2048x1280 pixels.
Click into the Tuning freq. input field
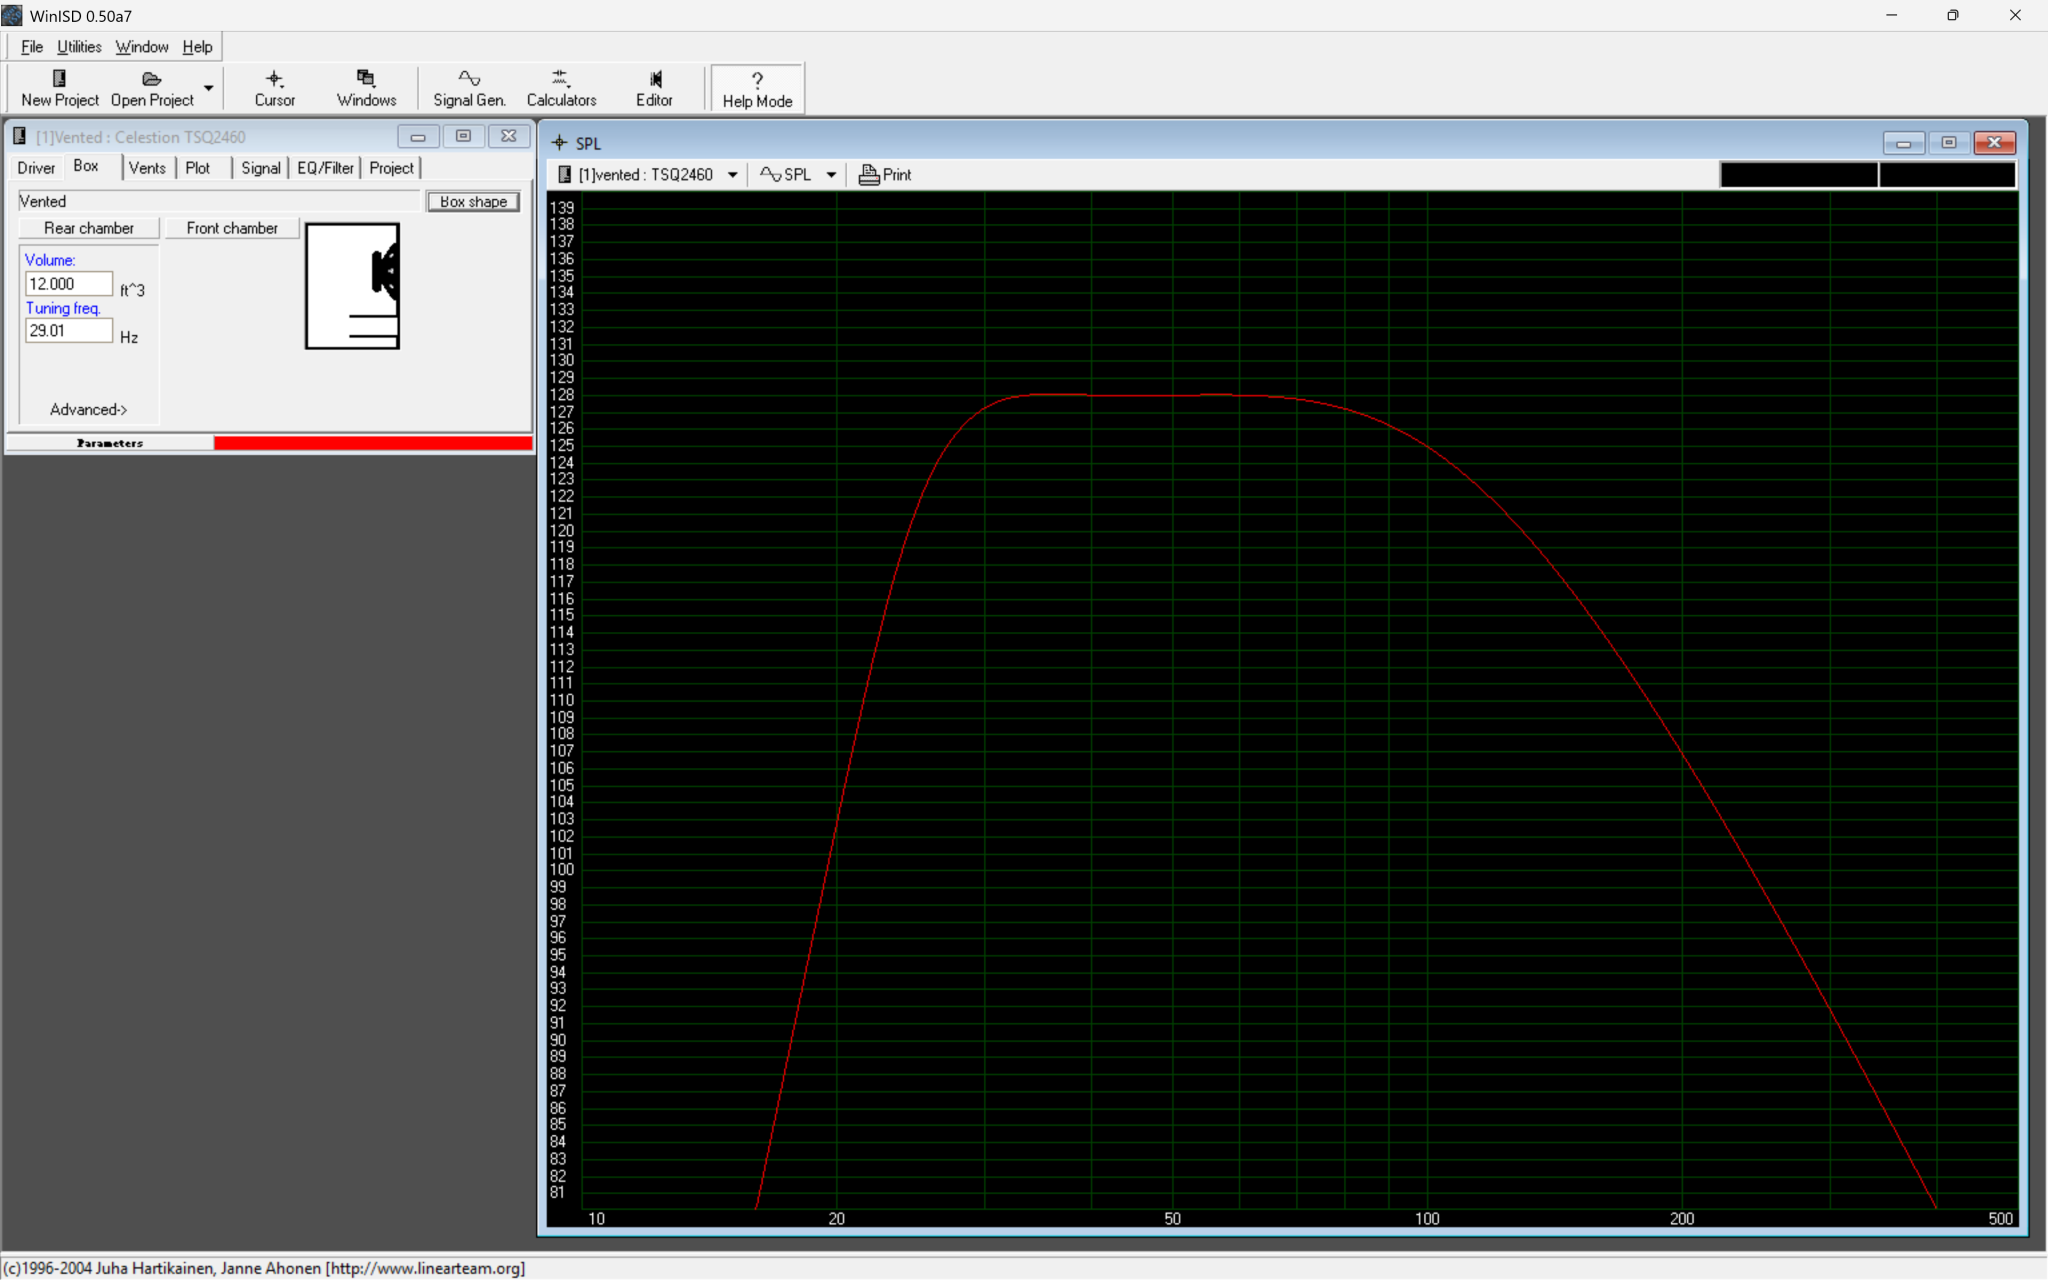tap(68, 331)
